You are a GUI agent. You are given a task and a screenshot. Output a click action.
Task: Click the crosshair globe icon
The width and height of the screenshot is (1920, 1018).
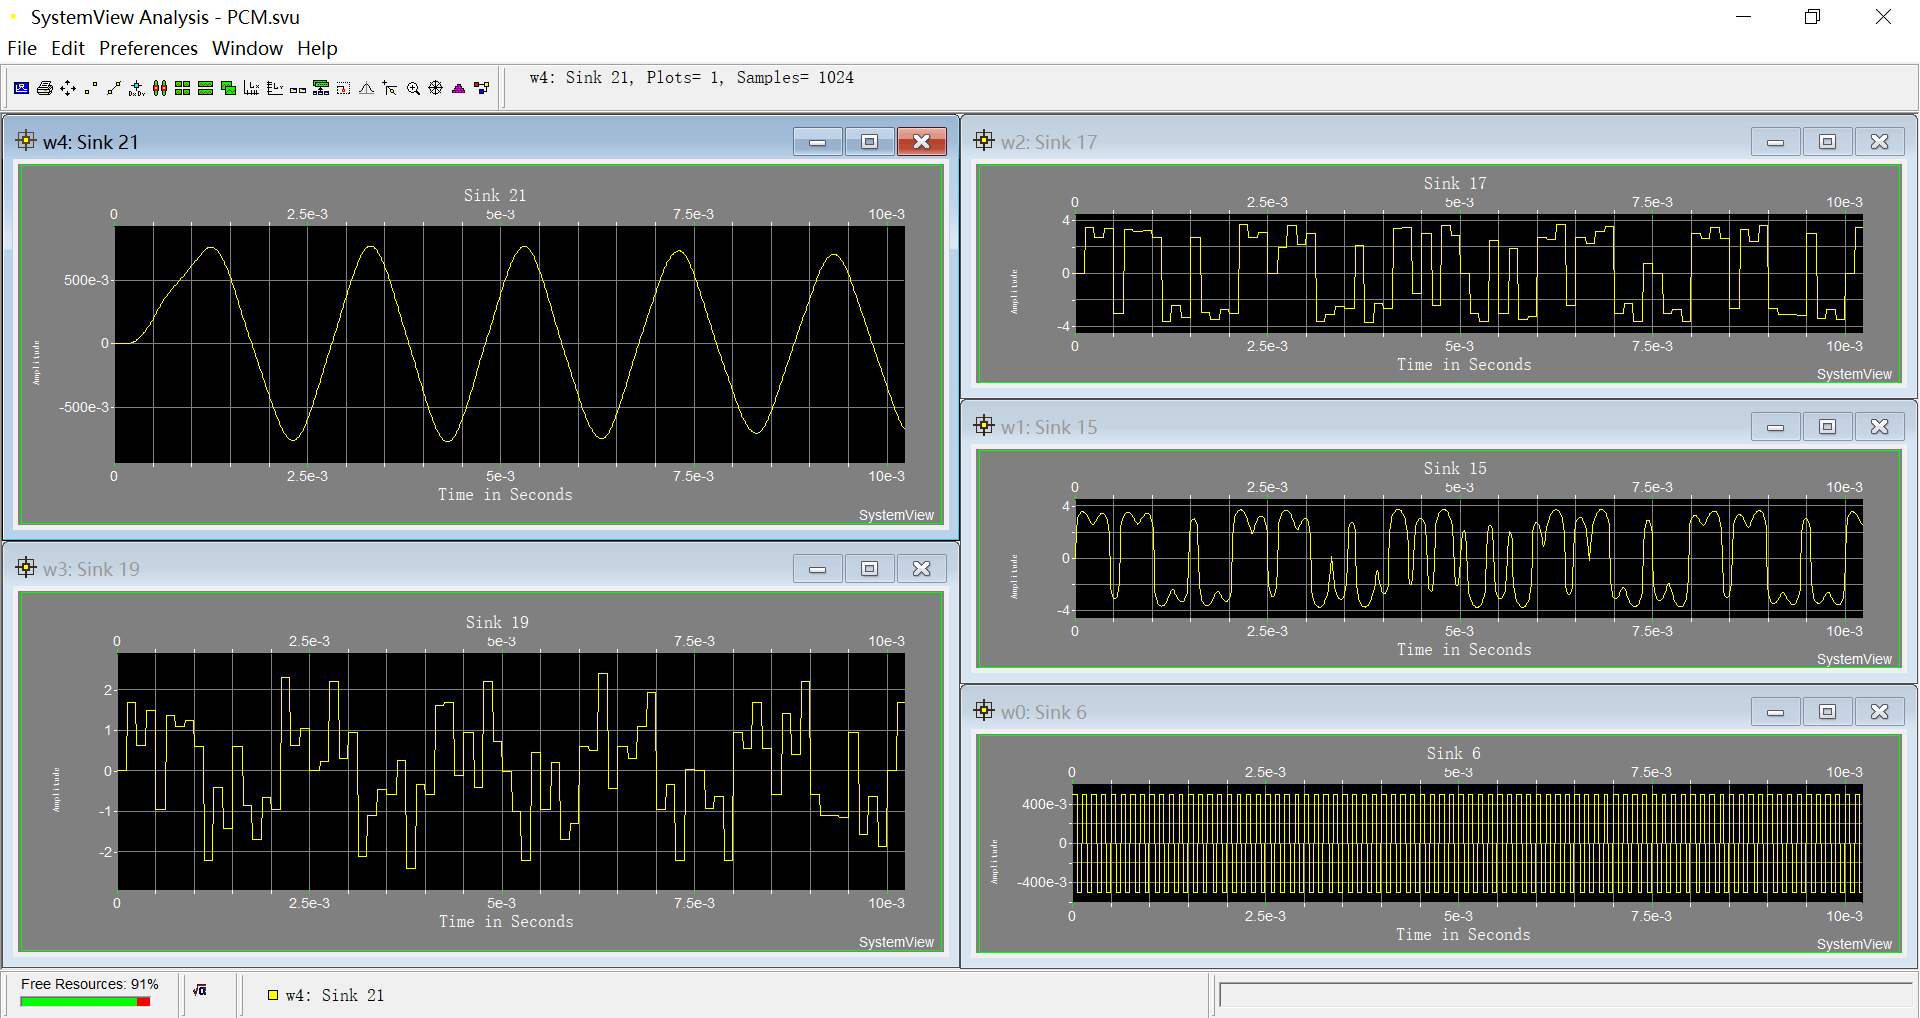coord(436,88)
